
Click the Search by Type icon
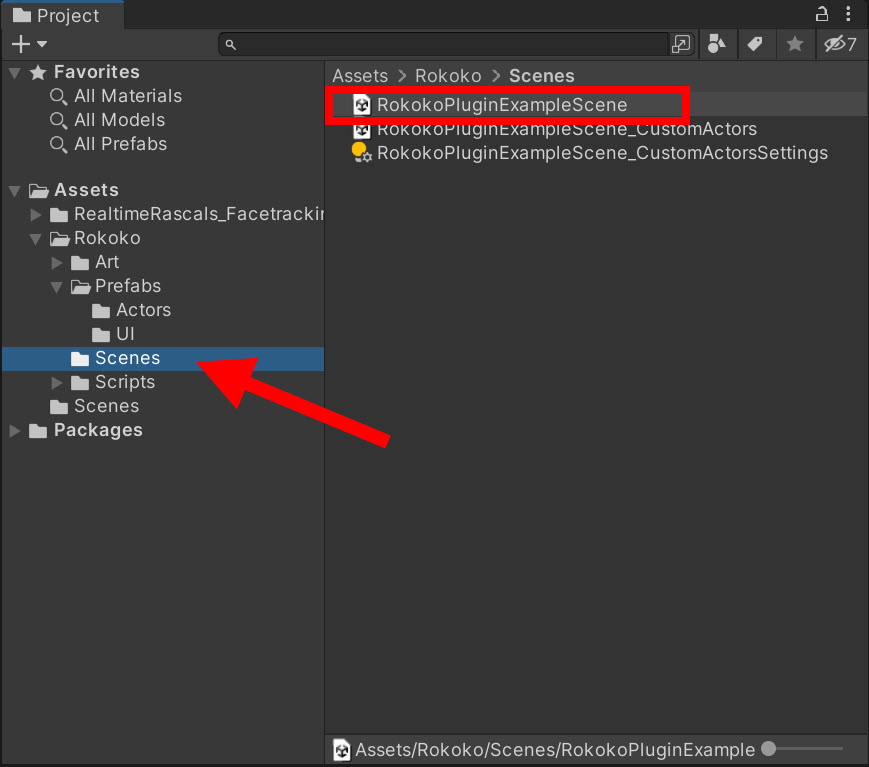[717, 44]
